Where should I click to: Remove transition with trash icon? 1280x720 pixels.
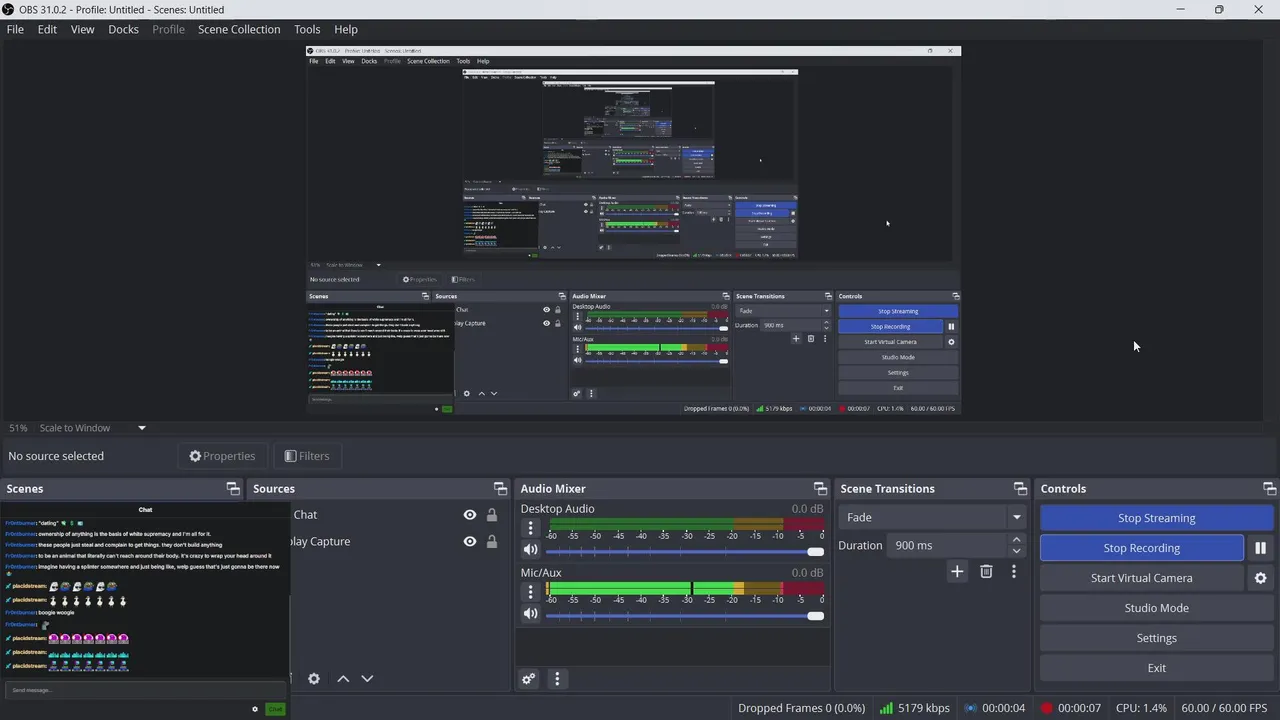pos(986,571)
